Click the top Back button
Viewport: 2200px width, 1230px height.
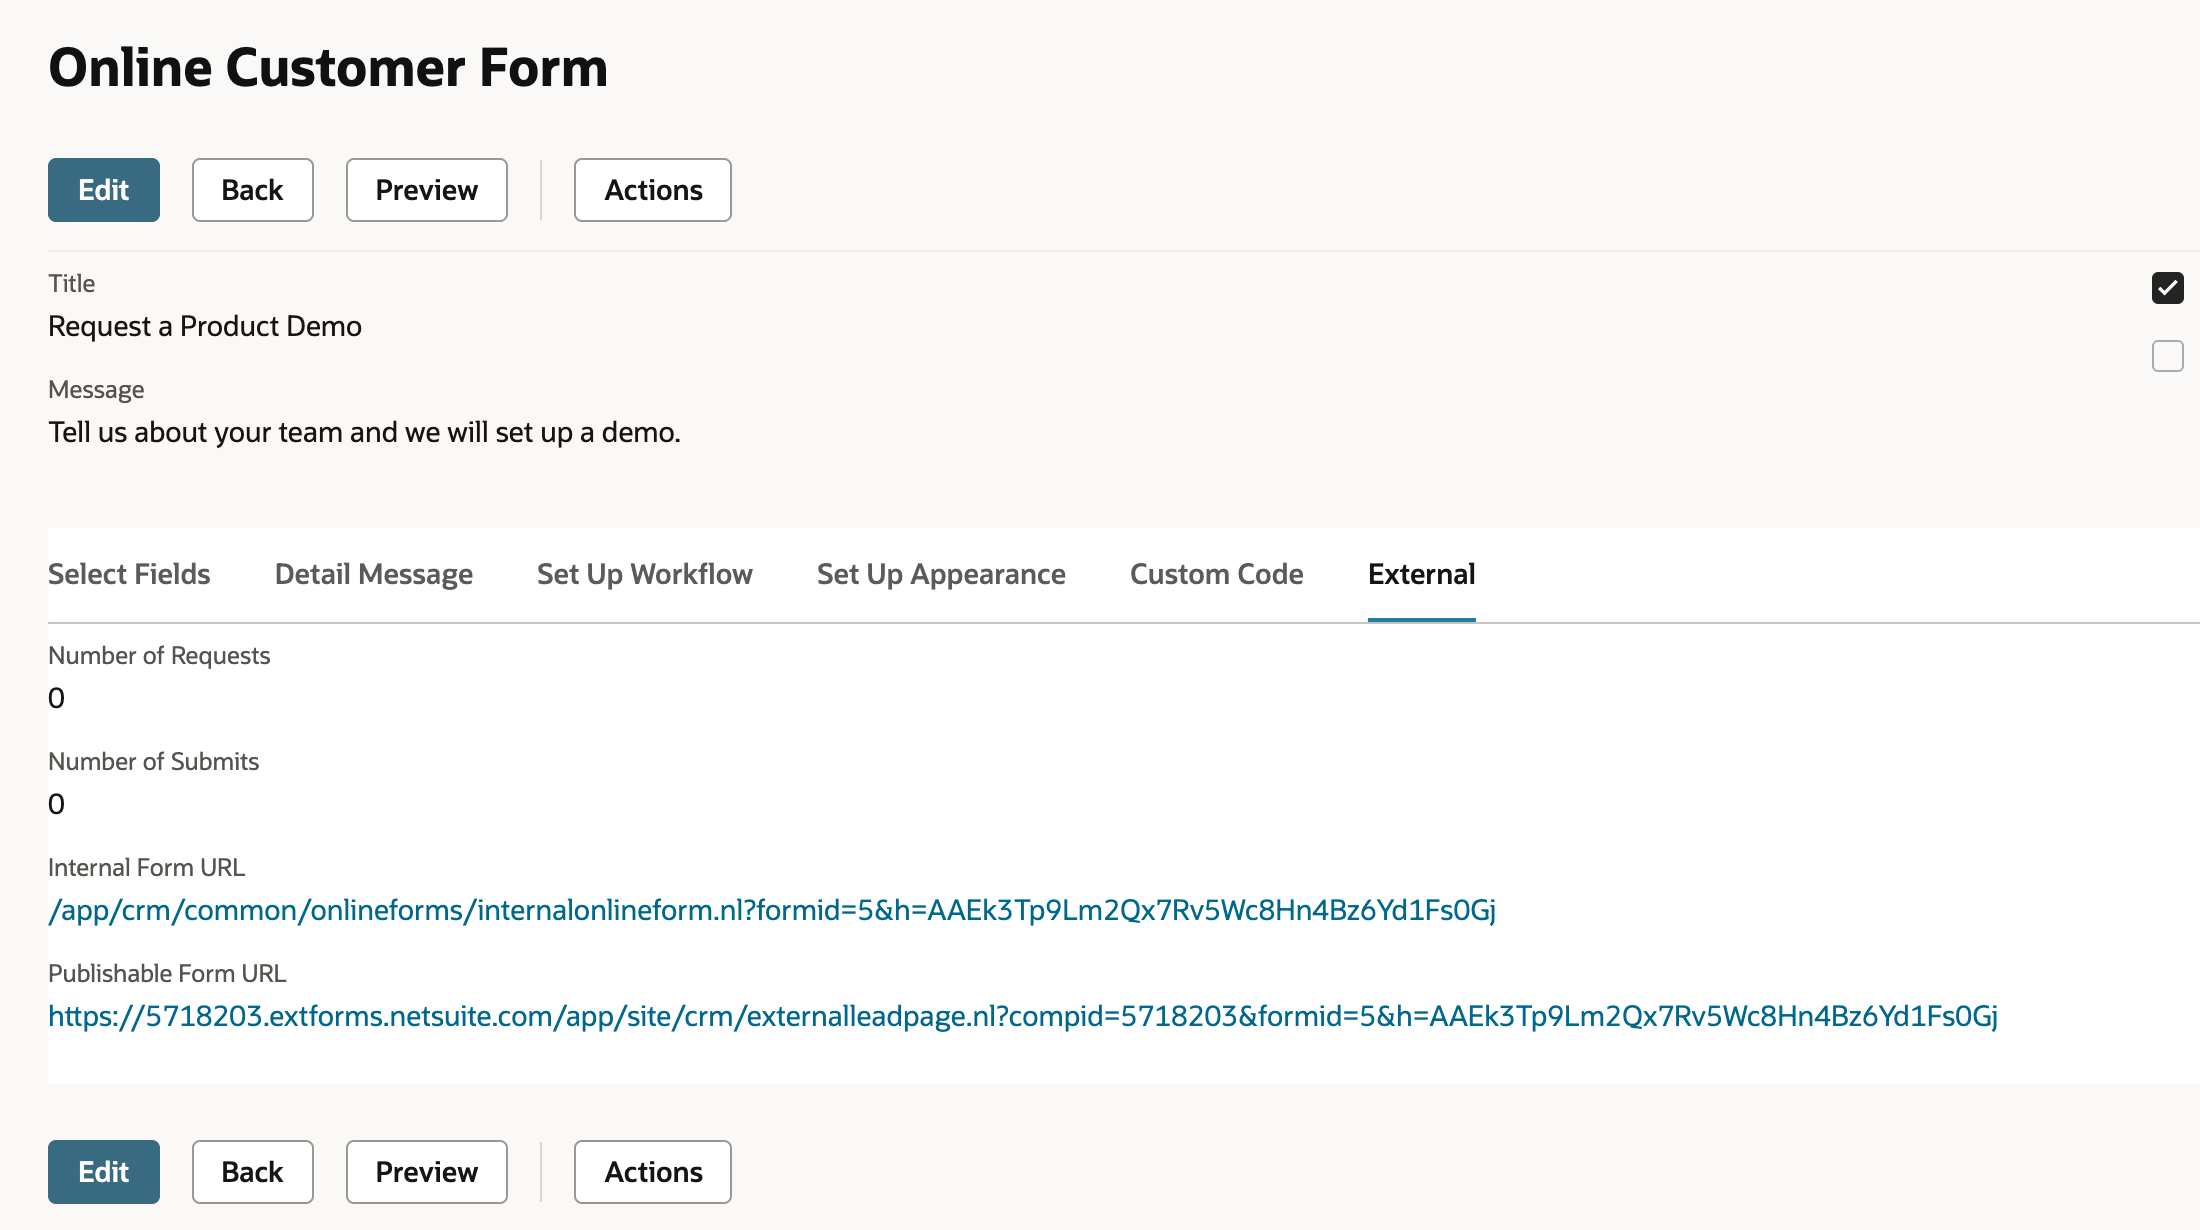253,190
